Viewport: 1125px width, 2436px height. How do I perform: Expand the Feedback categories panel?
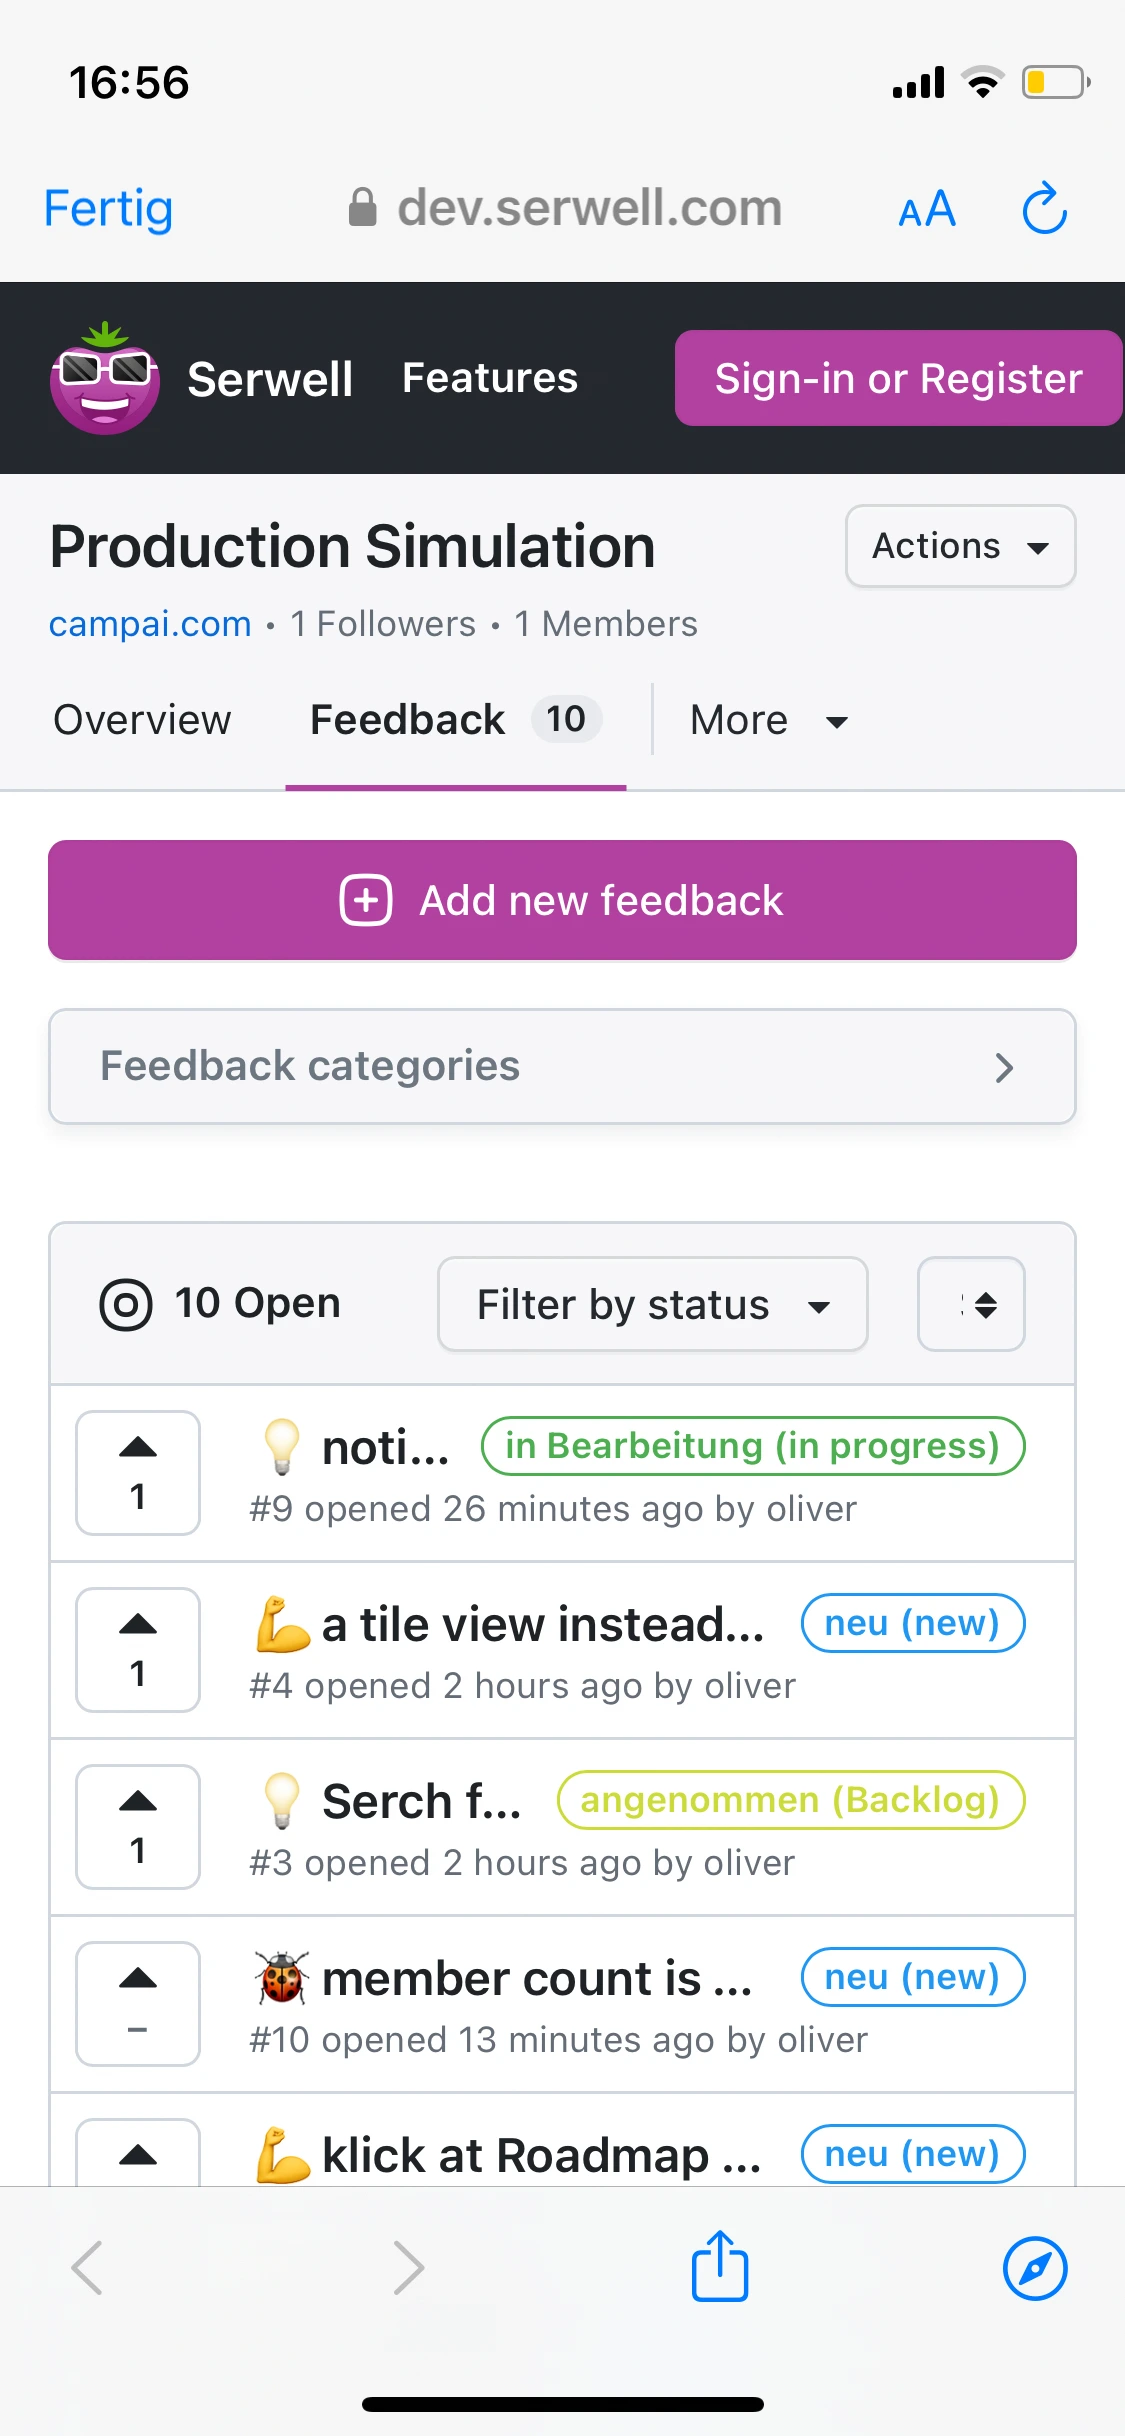[562, 1066]
